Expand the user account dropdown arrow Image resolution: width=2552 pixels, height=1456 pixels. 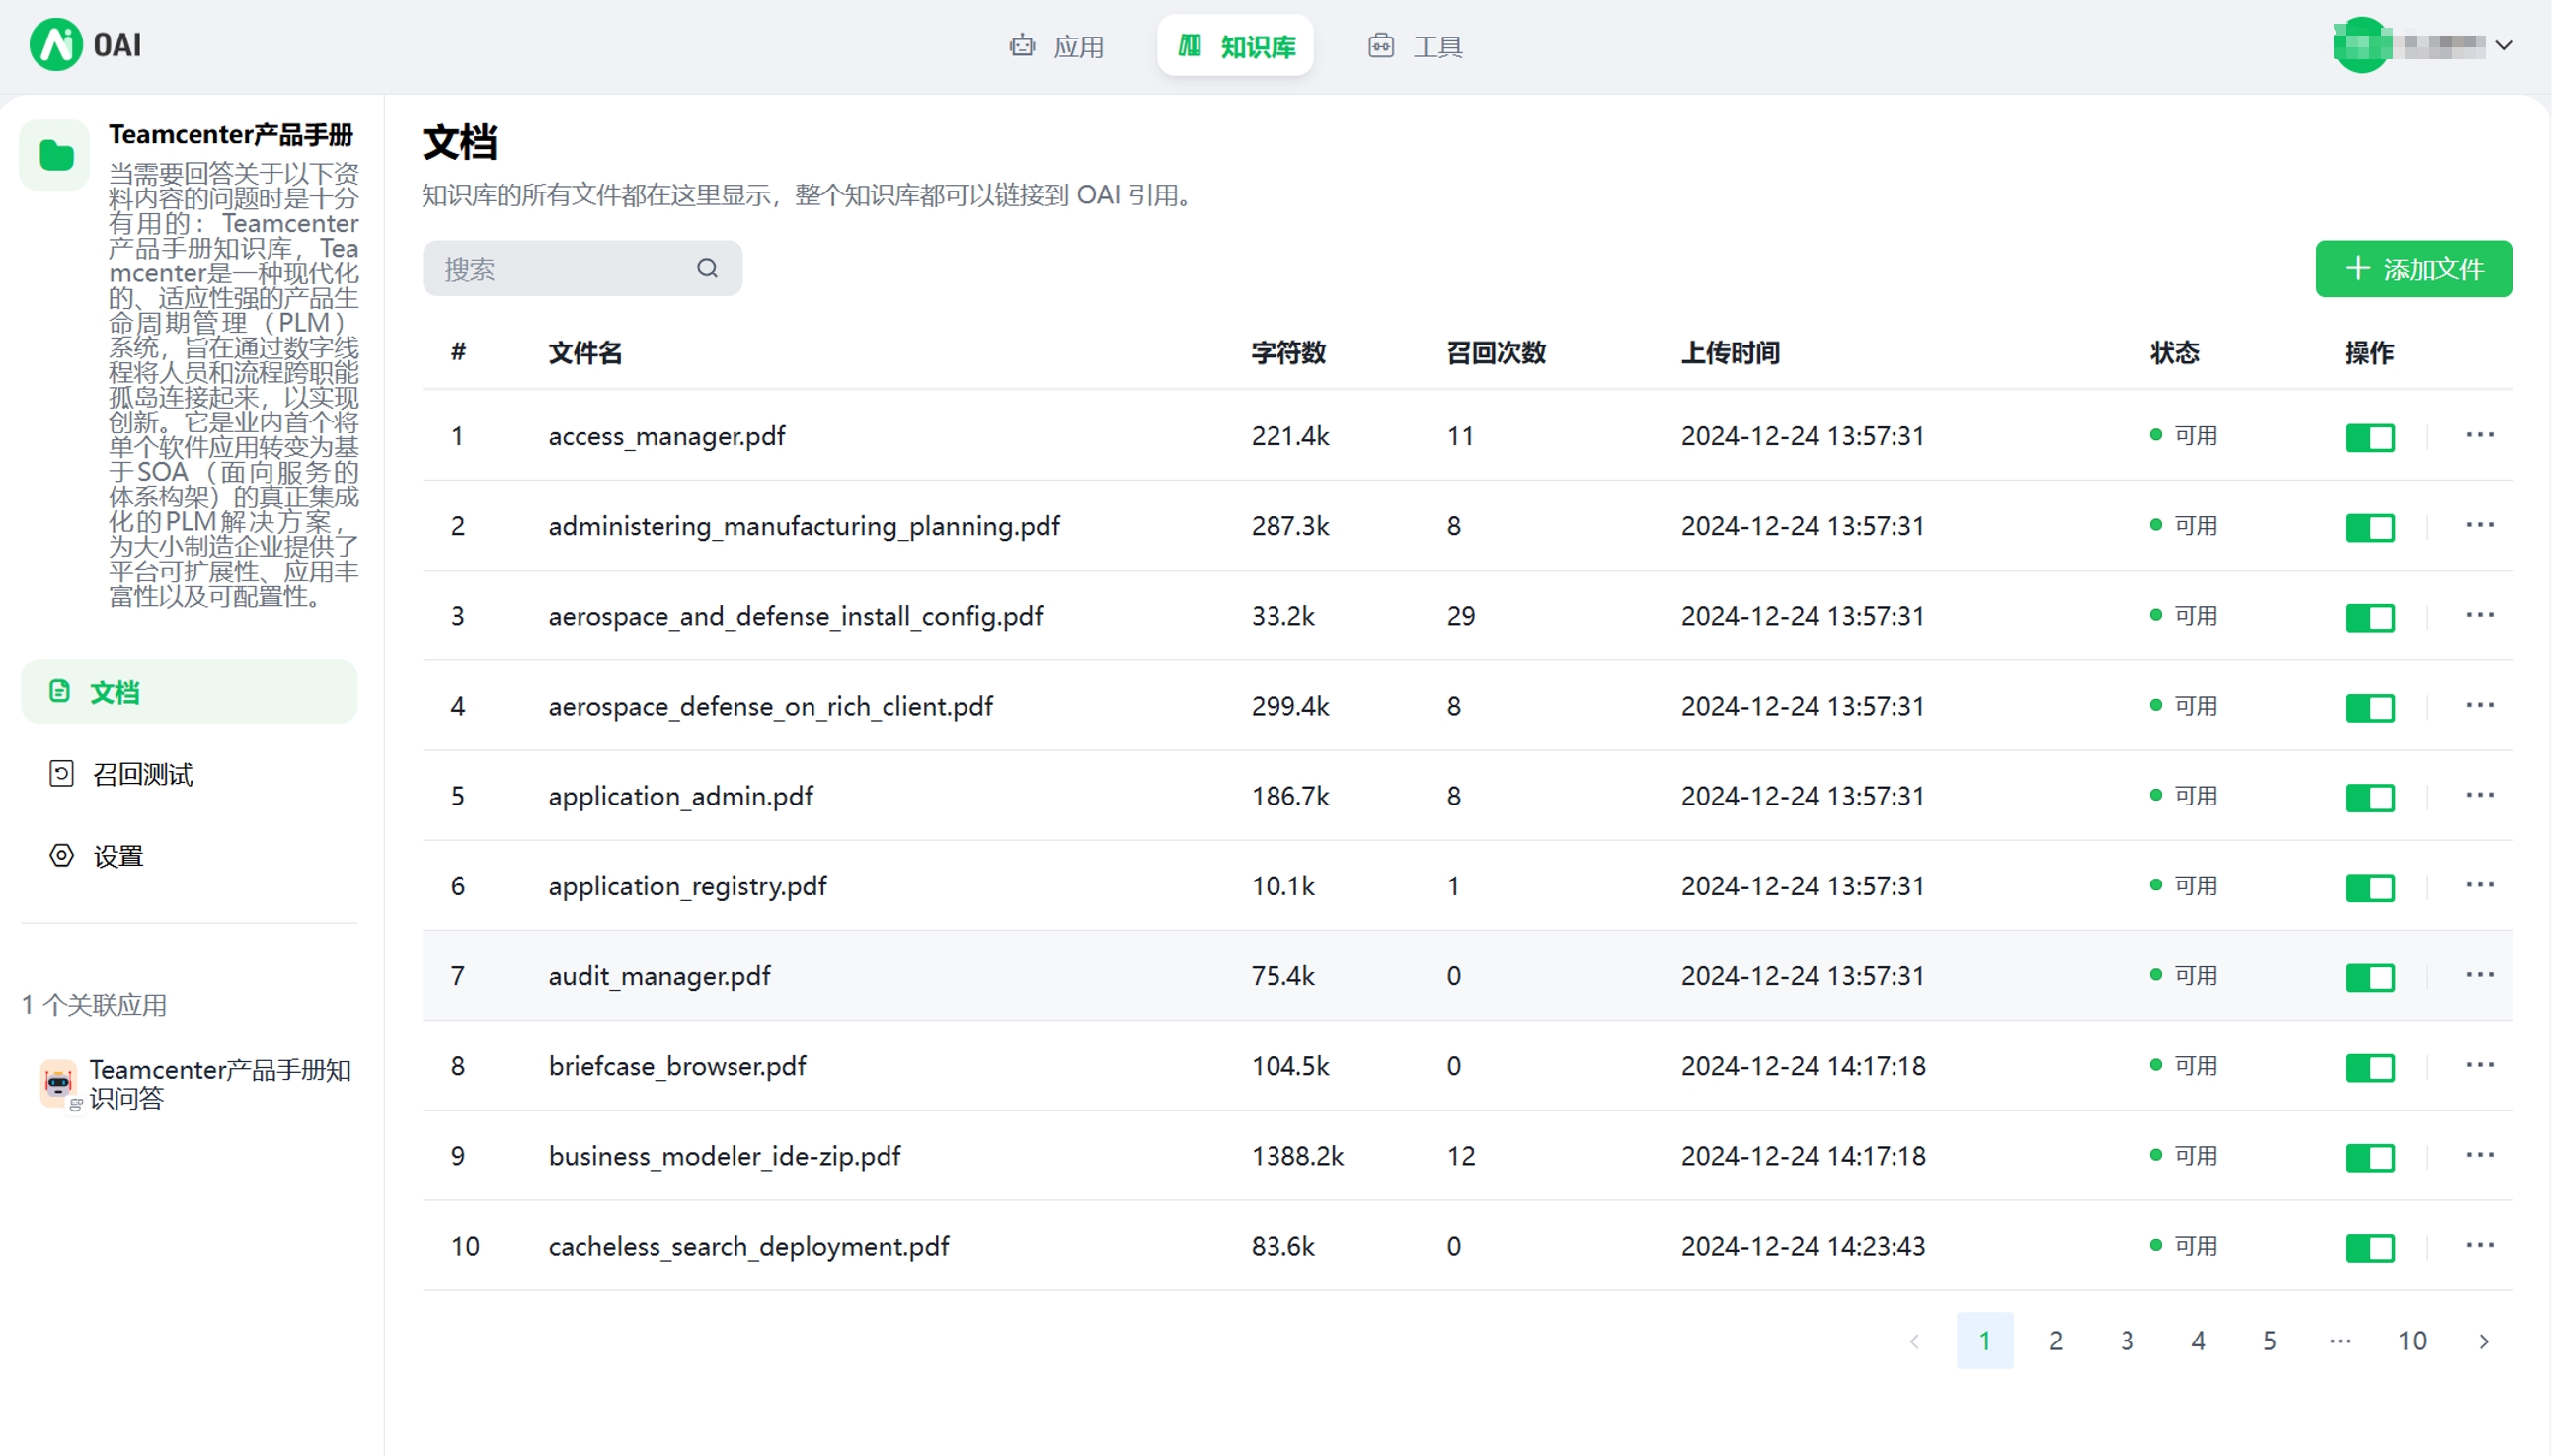click(2503, 45)
